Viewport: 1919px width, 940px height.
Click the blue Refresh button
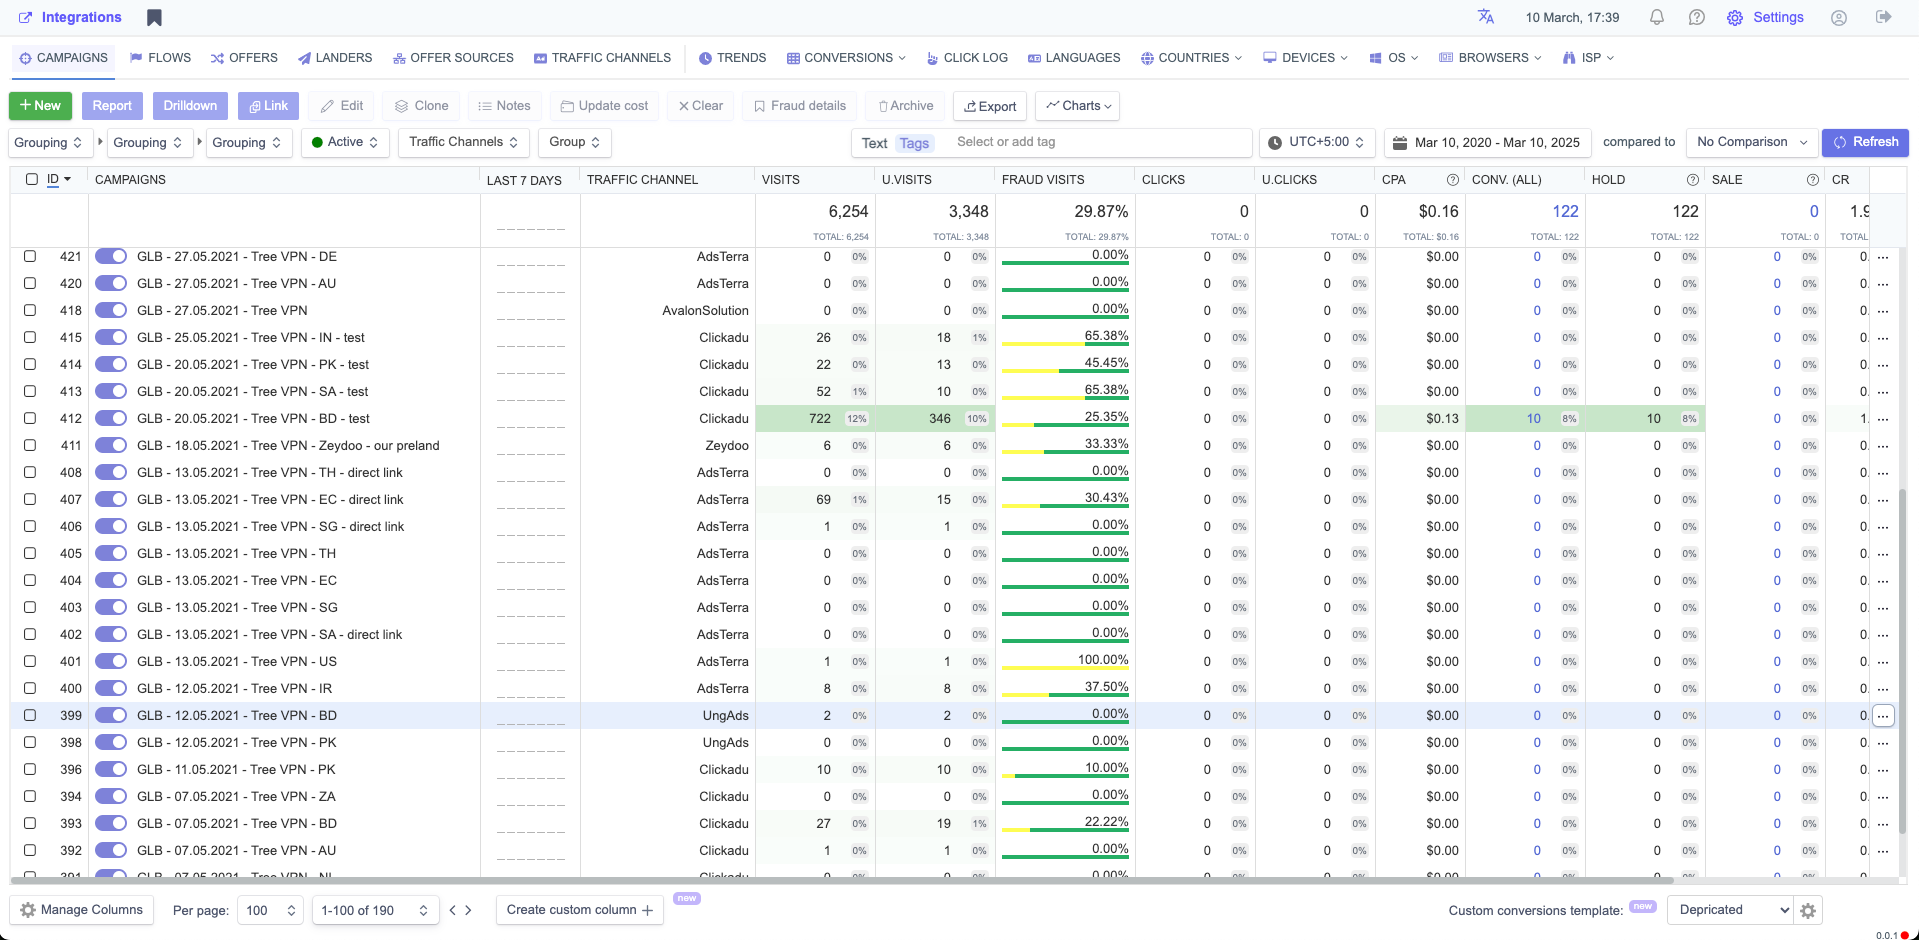tap(1865, 143)
